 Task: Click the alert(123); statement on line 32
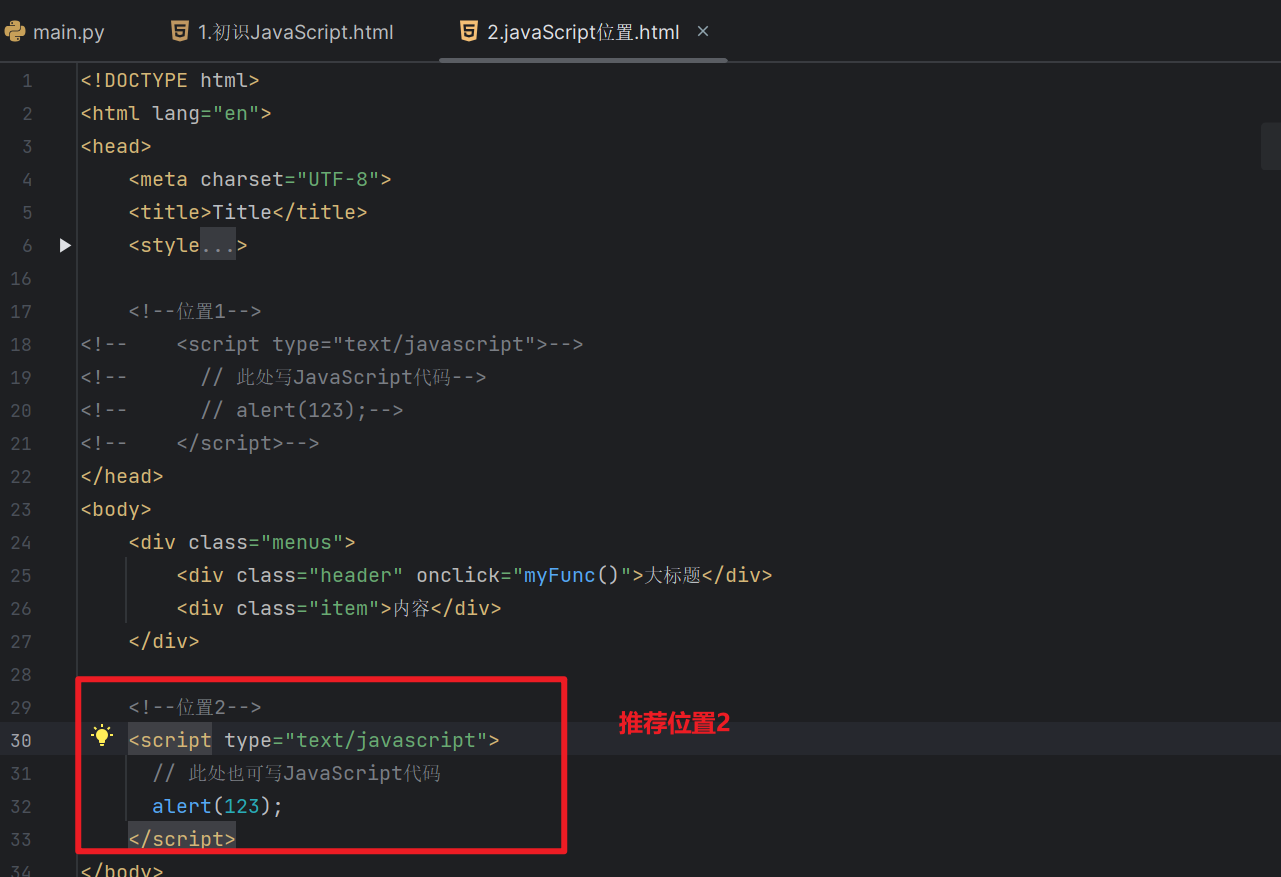point(218,806)
